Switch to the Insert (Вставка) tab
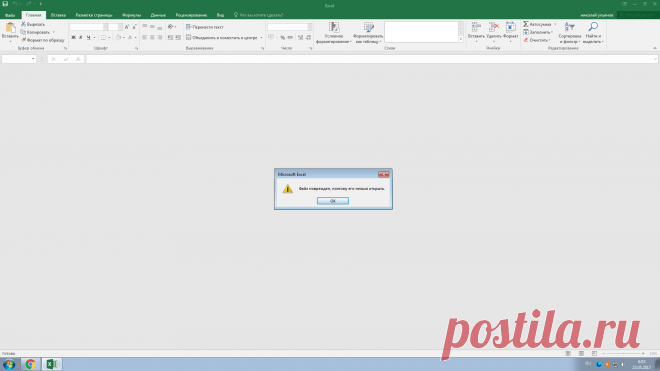 click(x=58, y=15)
